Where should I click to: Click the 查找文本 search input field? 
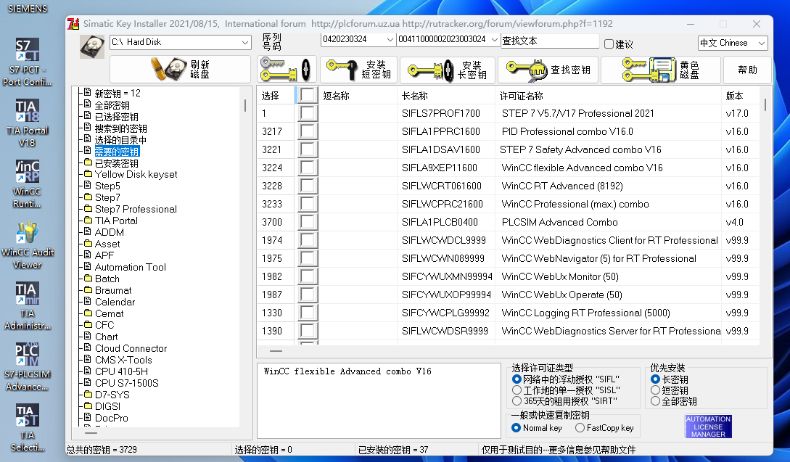(x=550, y=41)
